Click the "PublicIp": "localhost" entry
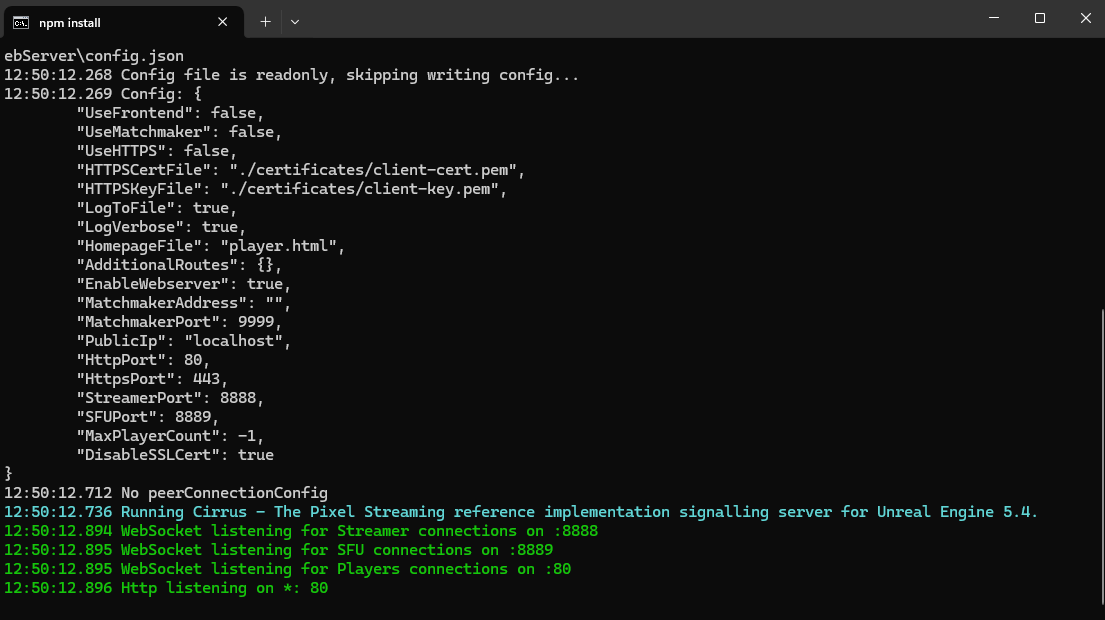 point(183,341)
